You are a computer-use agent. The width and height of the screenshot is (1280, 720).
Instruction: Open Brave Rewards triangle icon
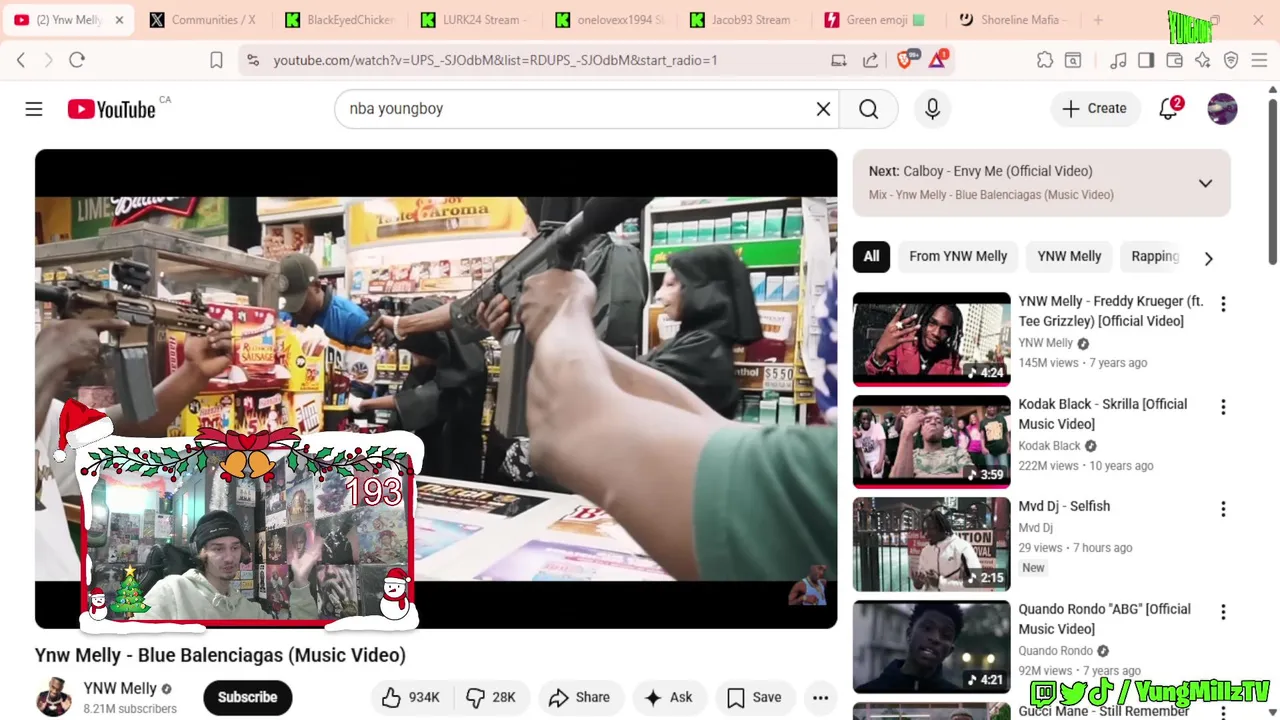[x=937, y=60]
